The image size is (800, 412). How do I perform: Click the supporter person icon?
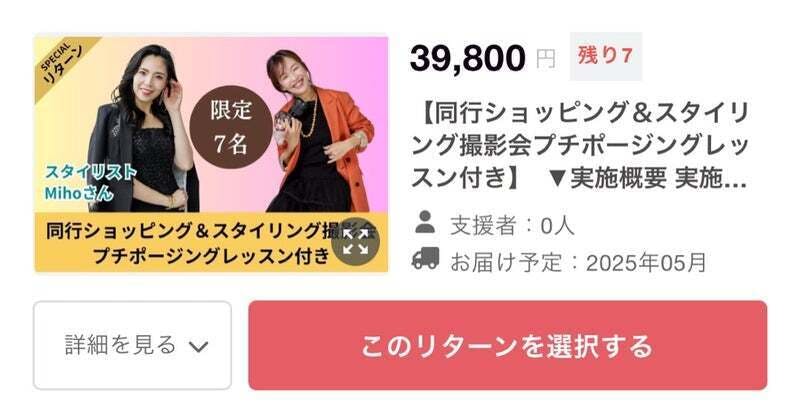(424, 222)
